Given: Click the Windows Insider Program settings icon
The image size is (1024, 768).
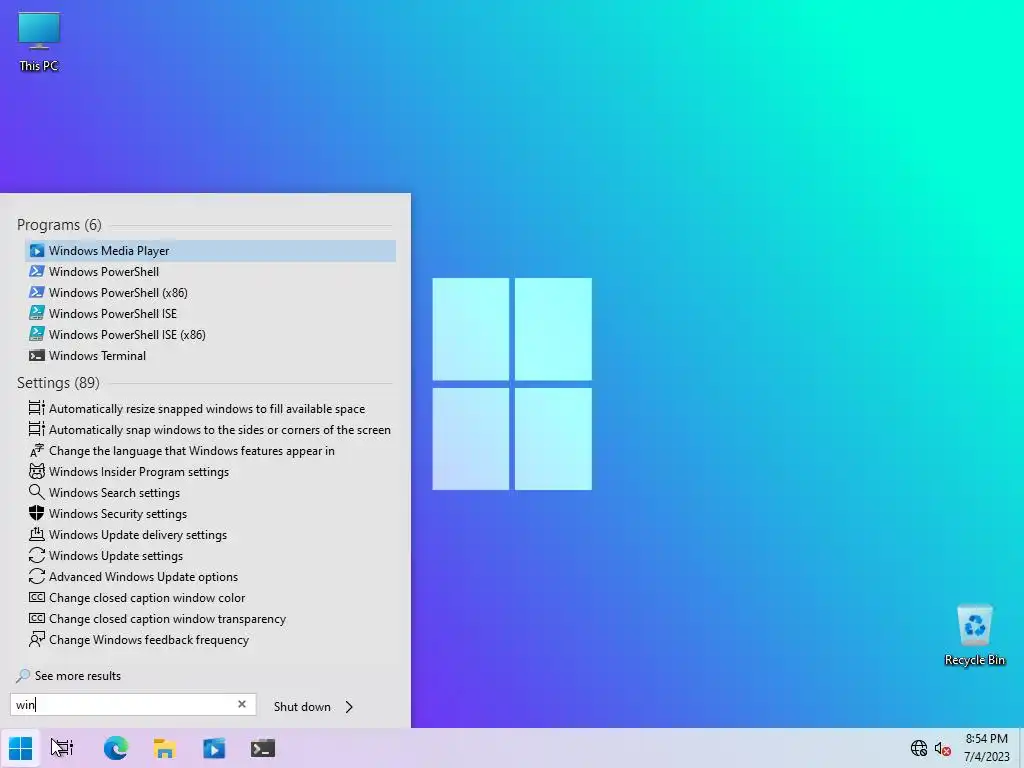Looking at the screenshot, I should 37,472.
